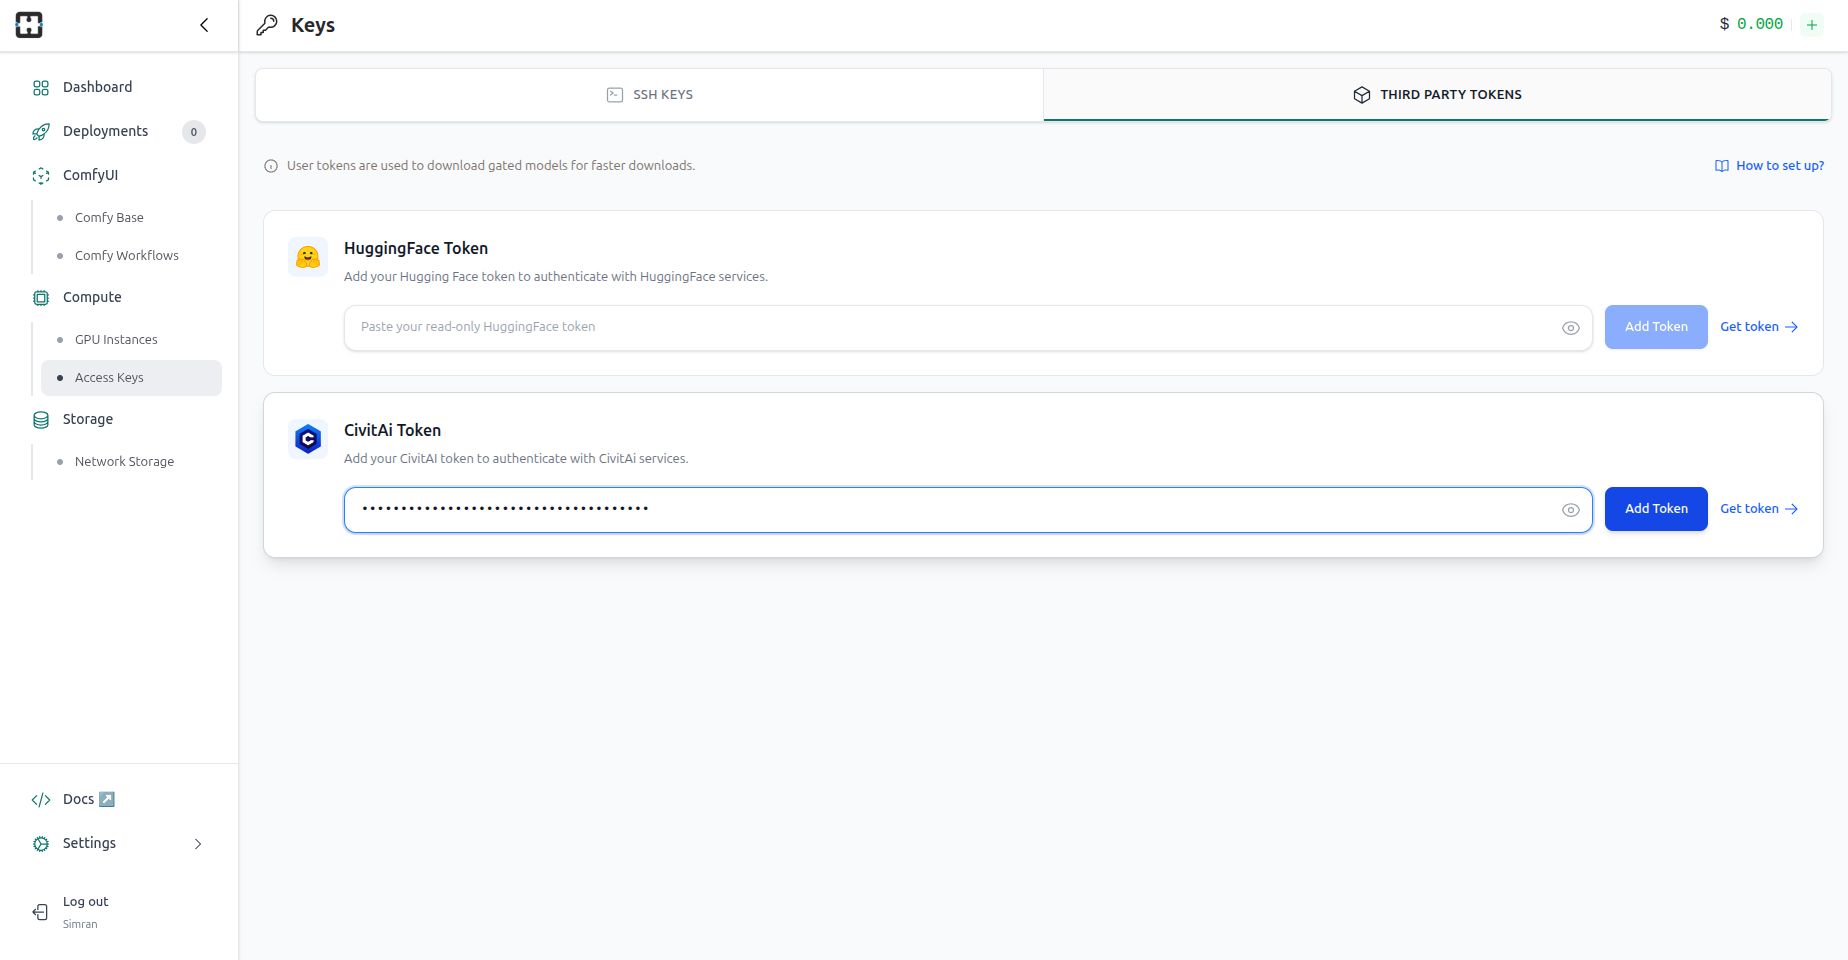Click the CivitAi hexagon logo
This screenshot has height=960, width=1848.
tap(308, 439)
